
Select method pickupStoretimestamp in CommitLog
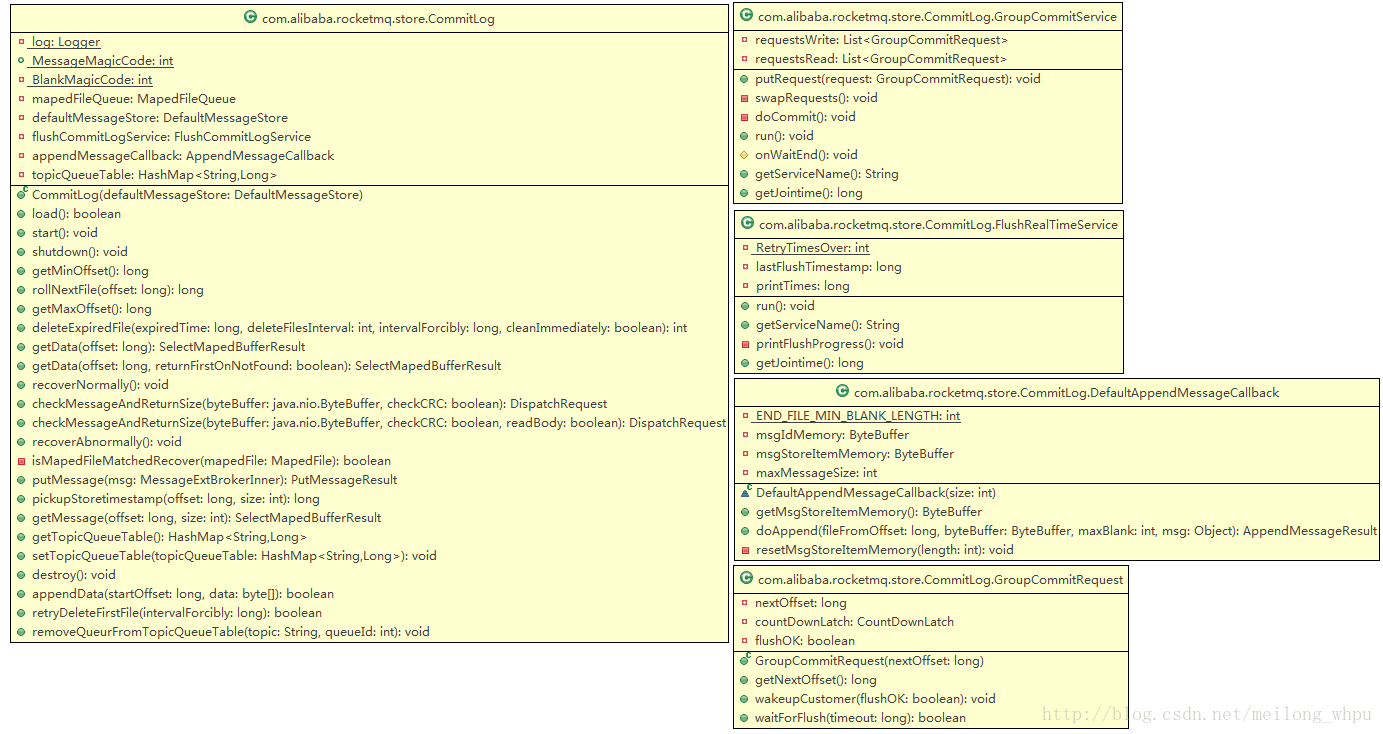tap(176, 499)
